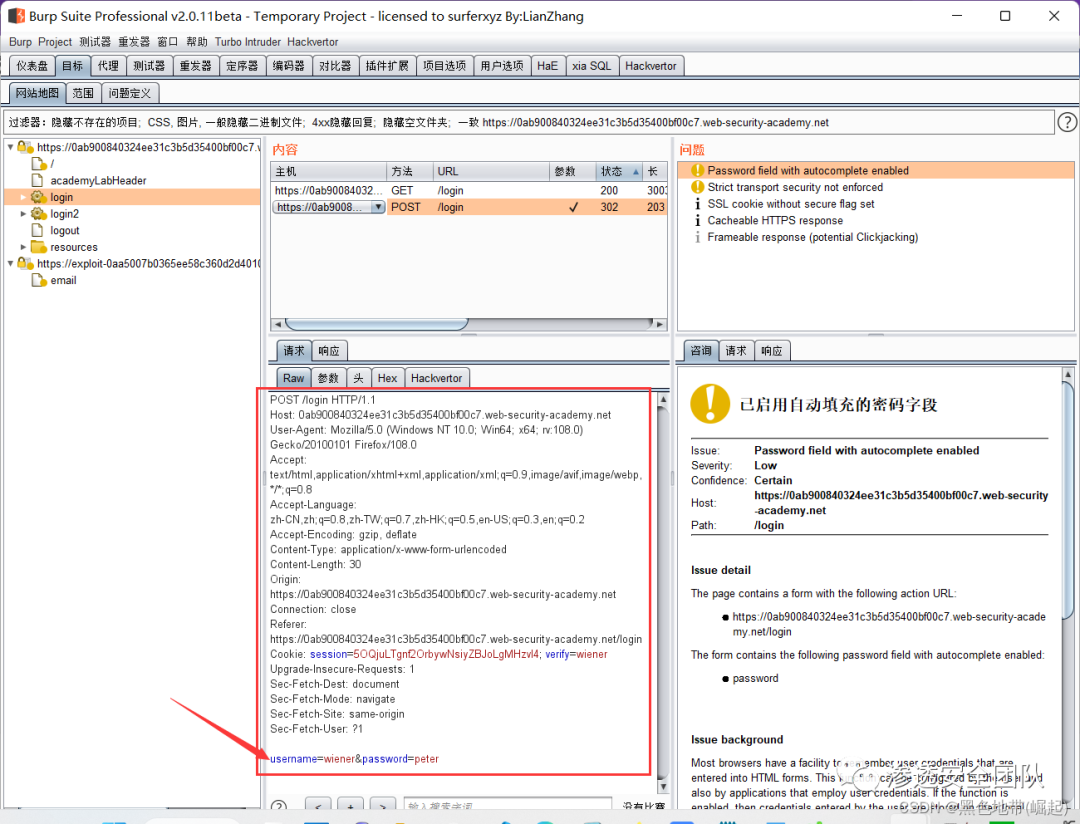Select the 头 view tab of the request
The width and height of the screenshot is (1080, 824).
point(358,378)
